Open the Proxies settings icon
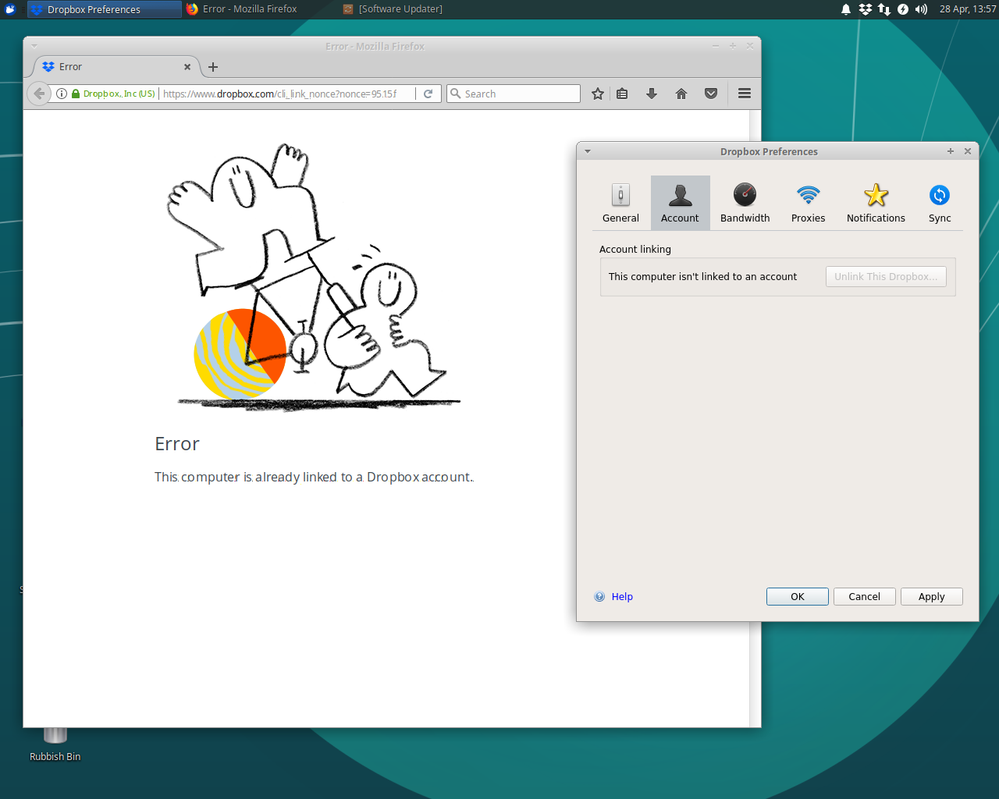 808,203
